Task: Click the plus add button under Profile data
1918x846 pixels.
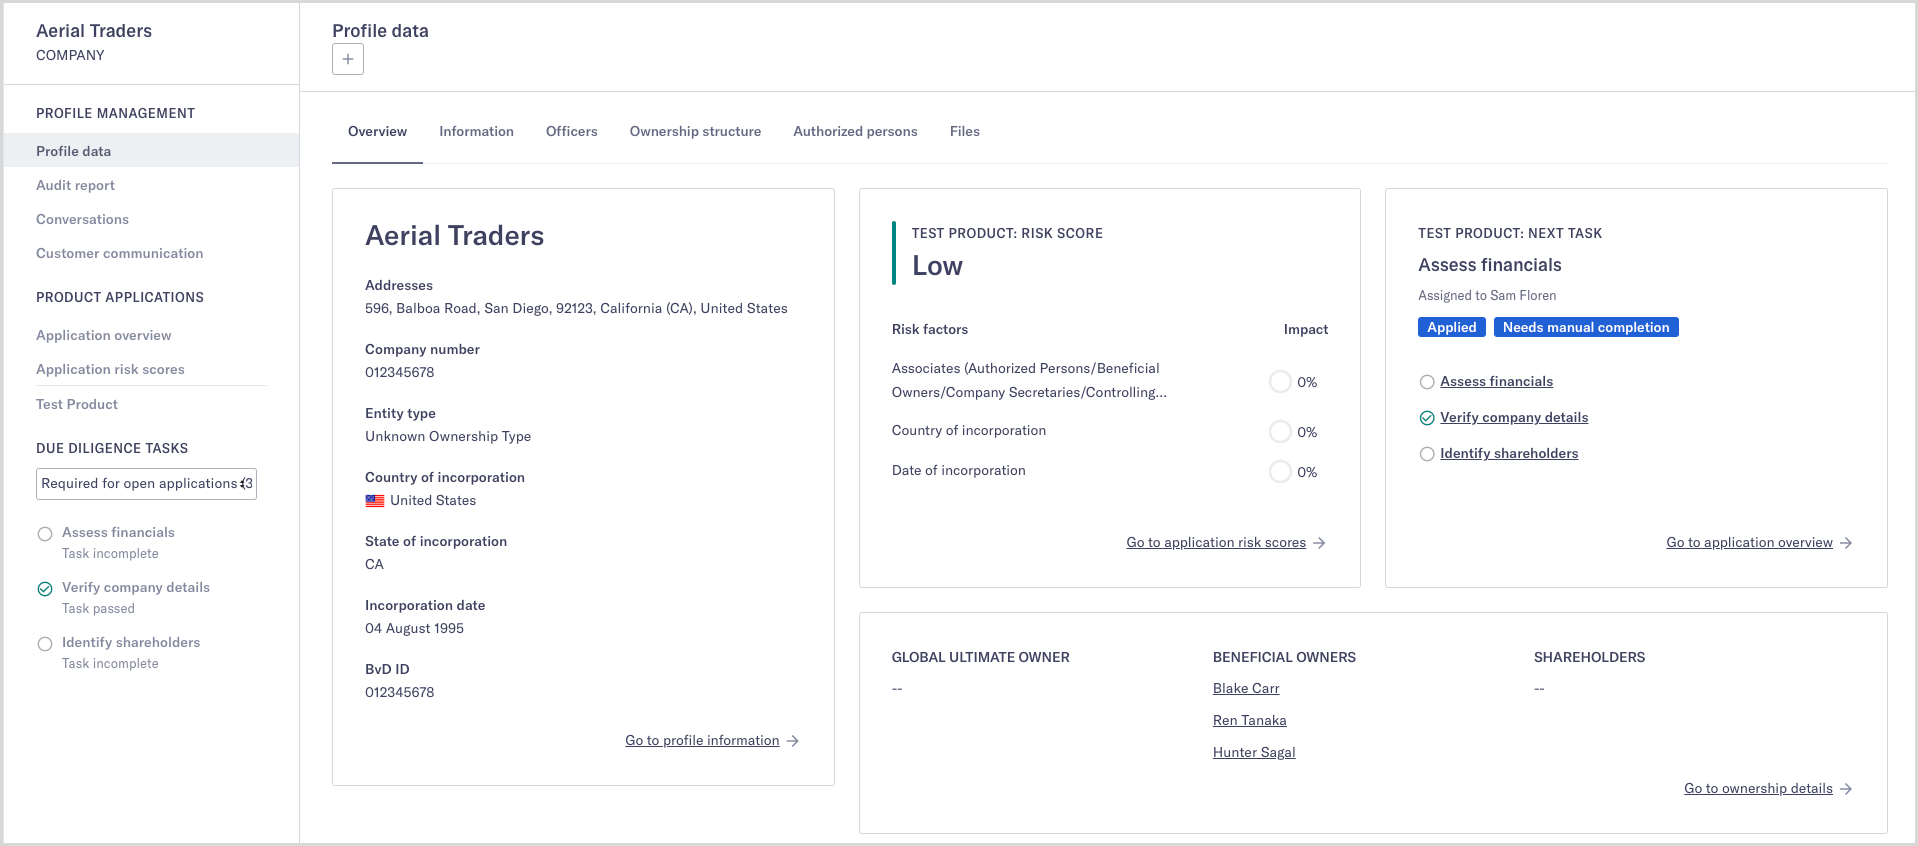Action: pyautogui.click(x=348, y=59)
